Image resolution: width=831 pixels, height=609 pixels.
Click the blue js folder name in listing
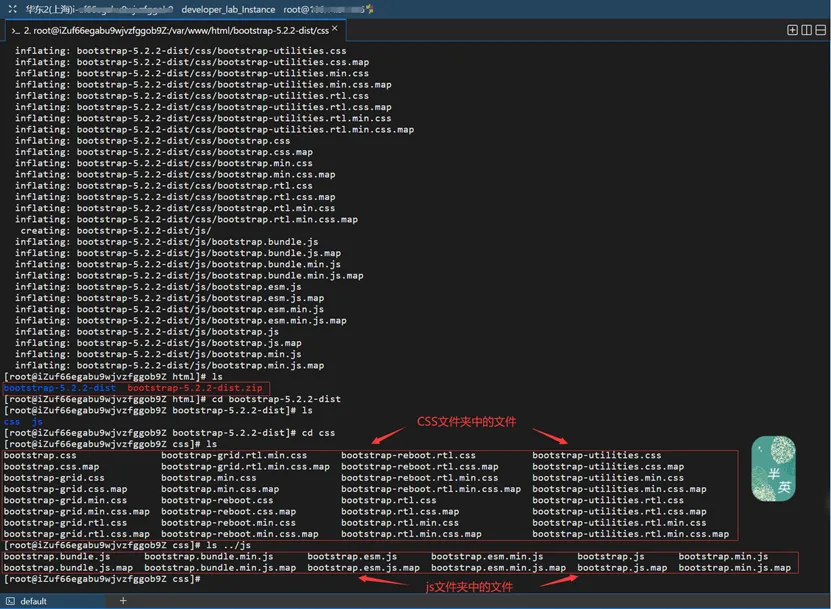point(37,422)
